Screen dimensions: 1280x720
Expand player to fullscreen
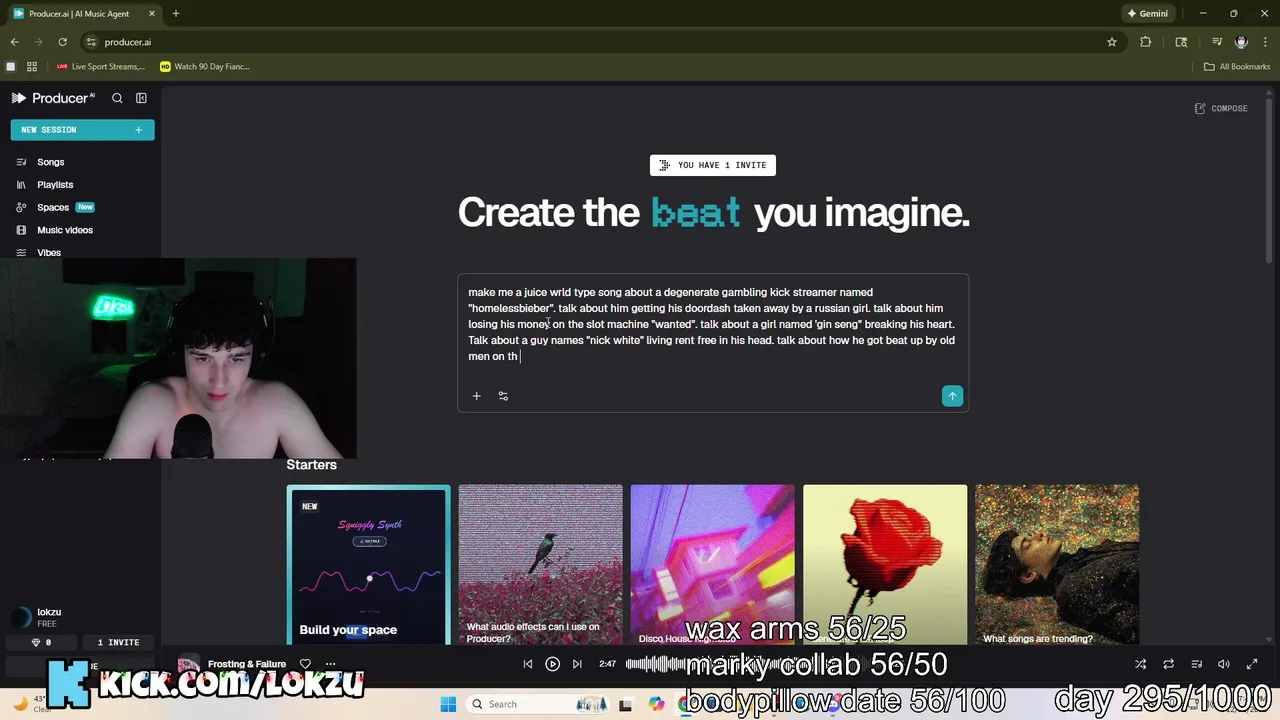tap(1251, 664)
